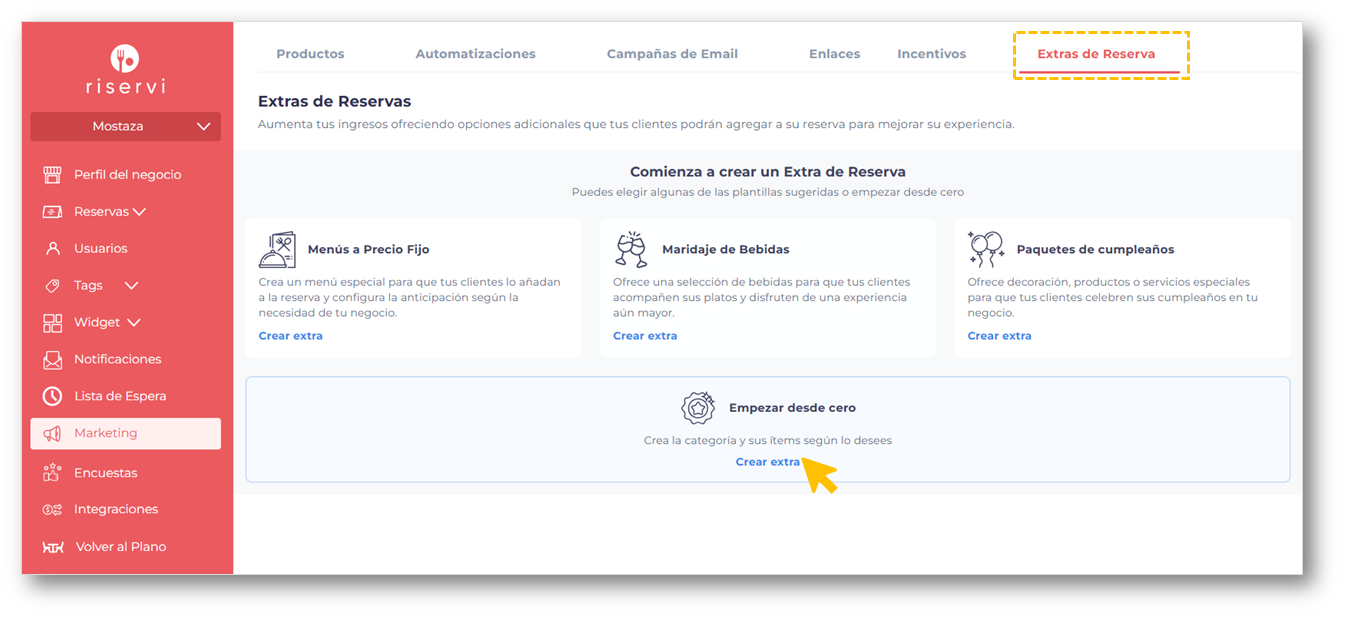Click the Widget grid icon
The image size is (1345, 617).
click(x=52, y=323)
